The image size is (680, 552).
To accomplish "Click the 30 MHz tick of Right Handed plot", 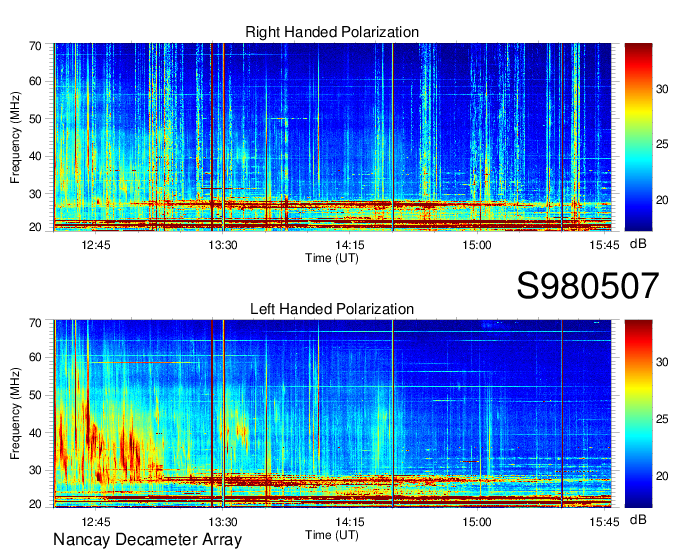I will pos(35,194).
